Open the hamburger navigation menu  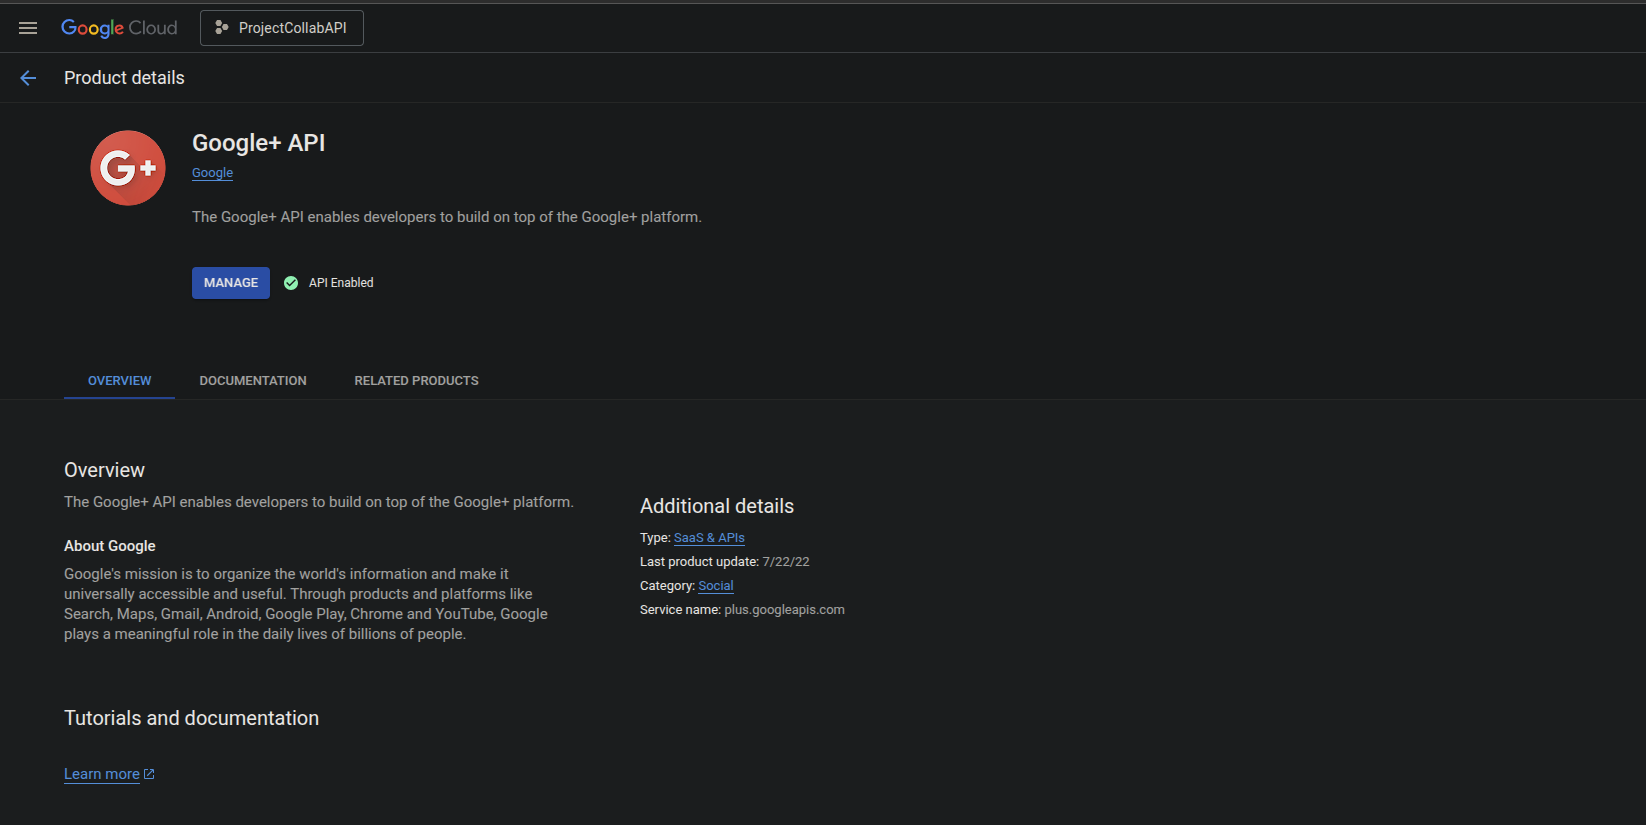[x=28, y=28]
